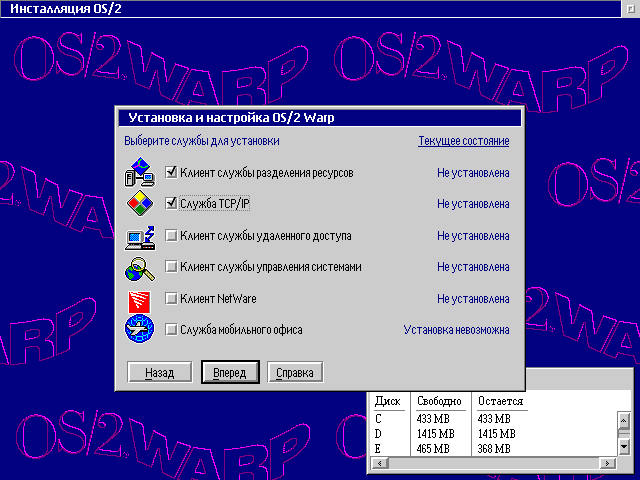Click the Установка и настройка OS/2 Warp title bar

[320, 118]
